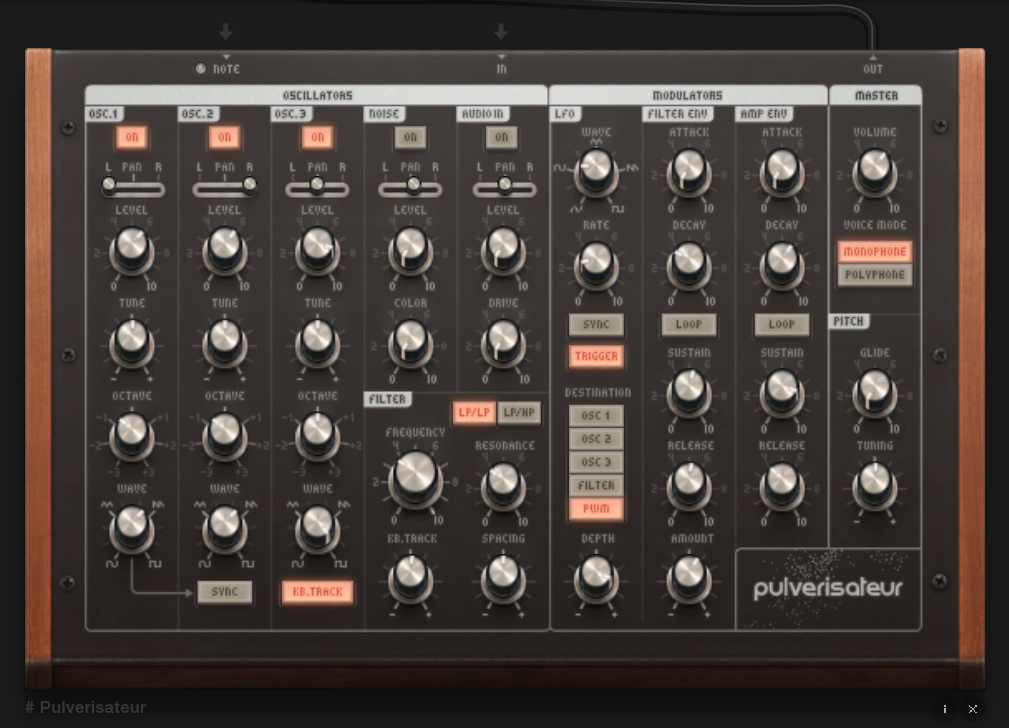Toggle Amp Env Loop button
This screenshot has height=728, width=1009.
782,324
